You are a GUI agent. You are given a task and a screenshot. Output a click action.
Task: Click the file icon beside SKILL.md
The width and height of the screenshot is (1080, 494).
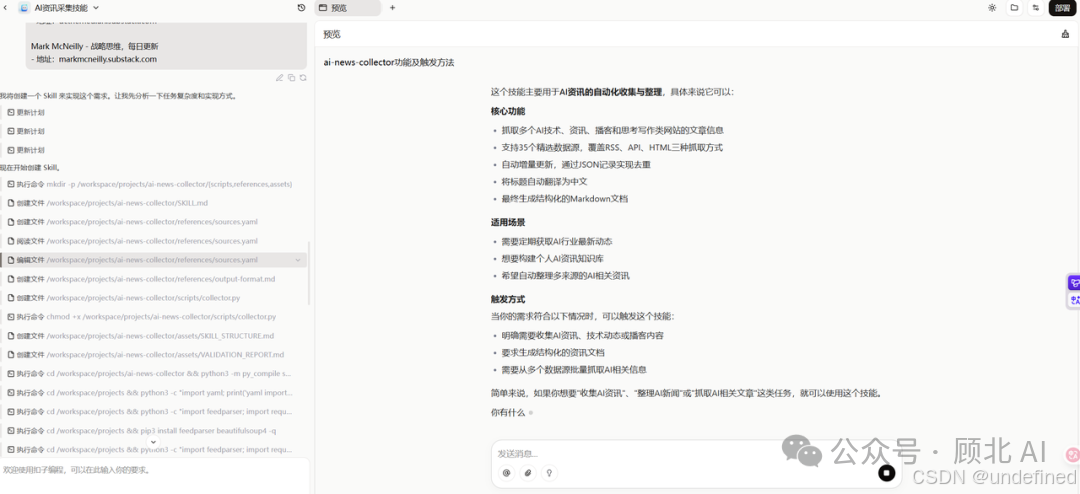11,203
